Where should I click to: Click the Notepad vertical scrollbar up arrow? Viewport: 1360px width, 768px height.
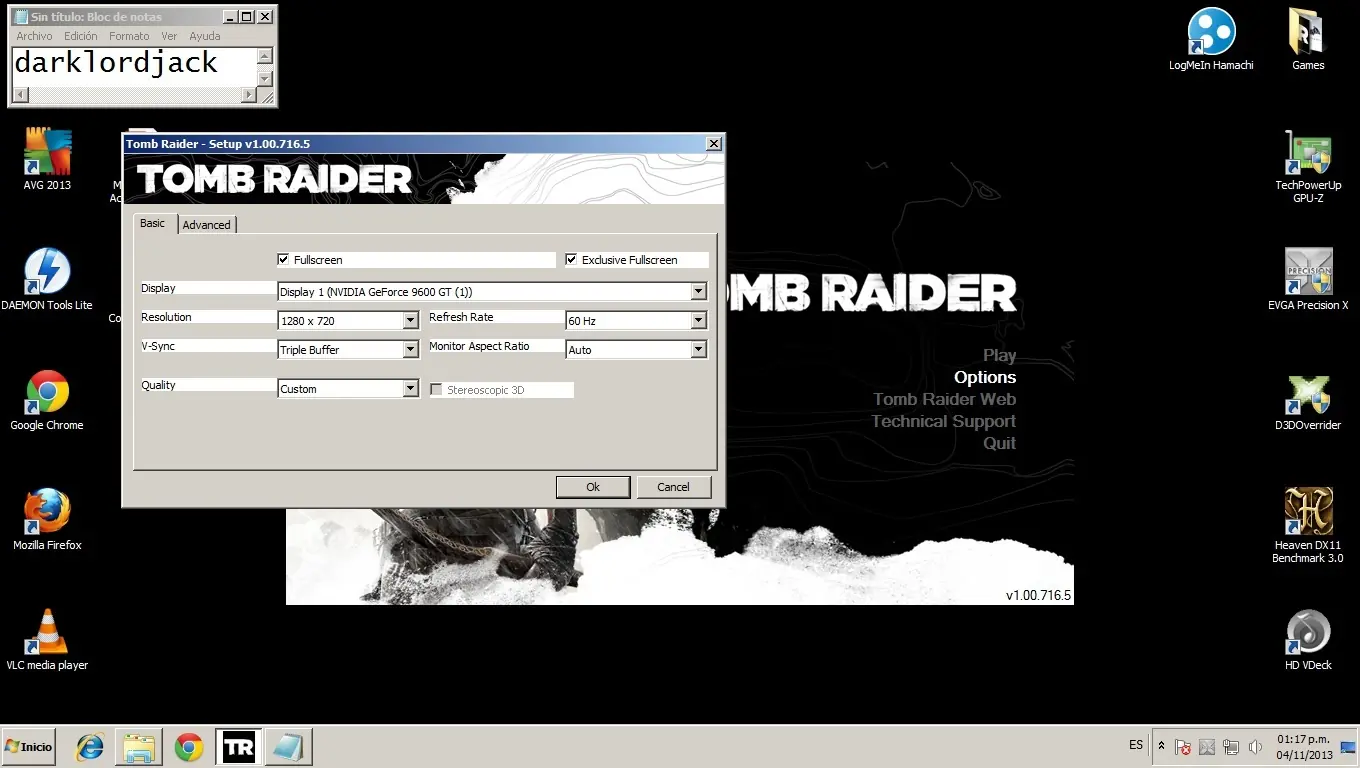(x=265, y=56)
